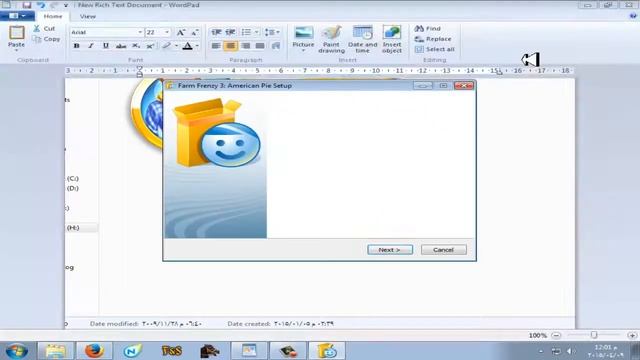Open the list style dropdown arrow
This screenshot has width=640, height=360.
click(x=256, y=32)
